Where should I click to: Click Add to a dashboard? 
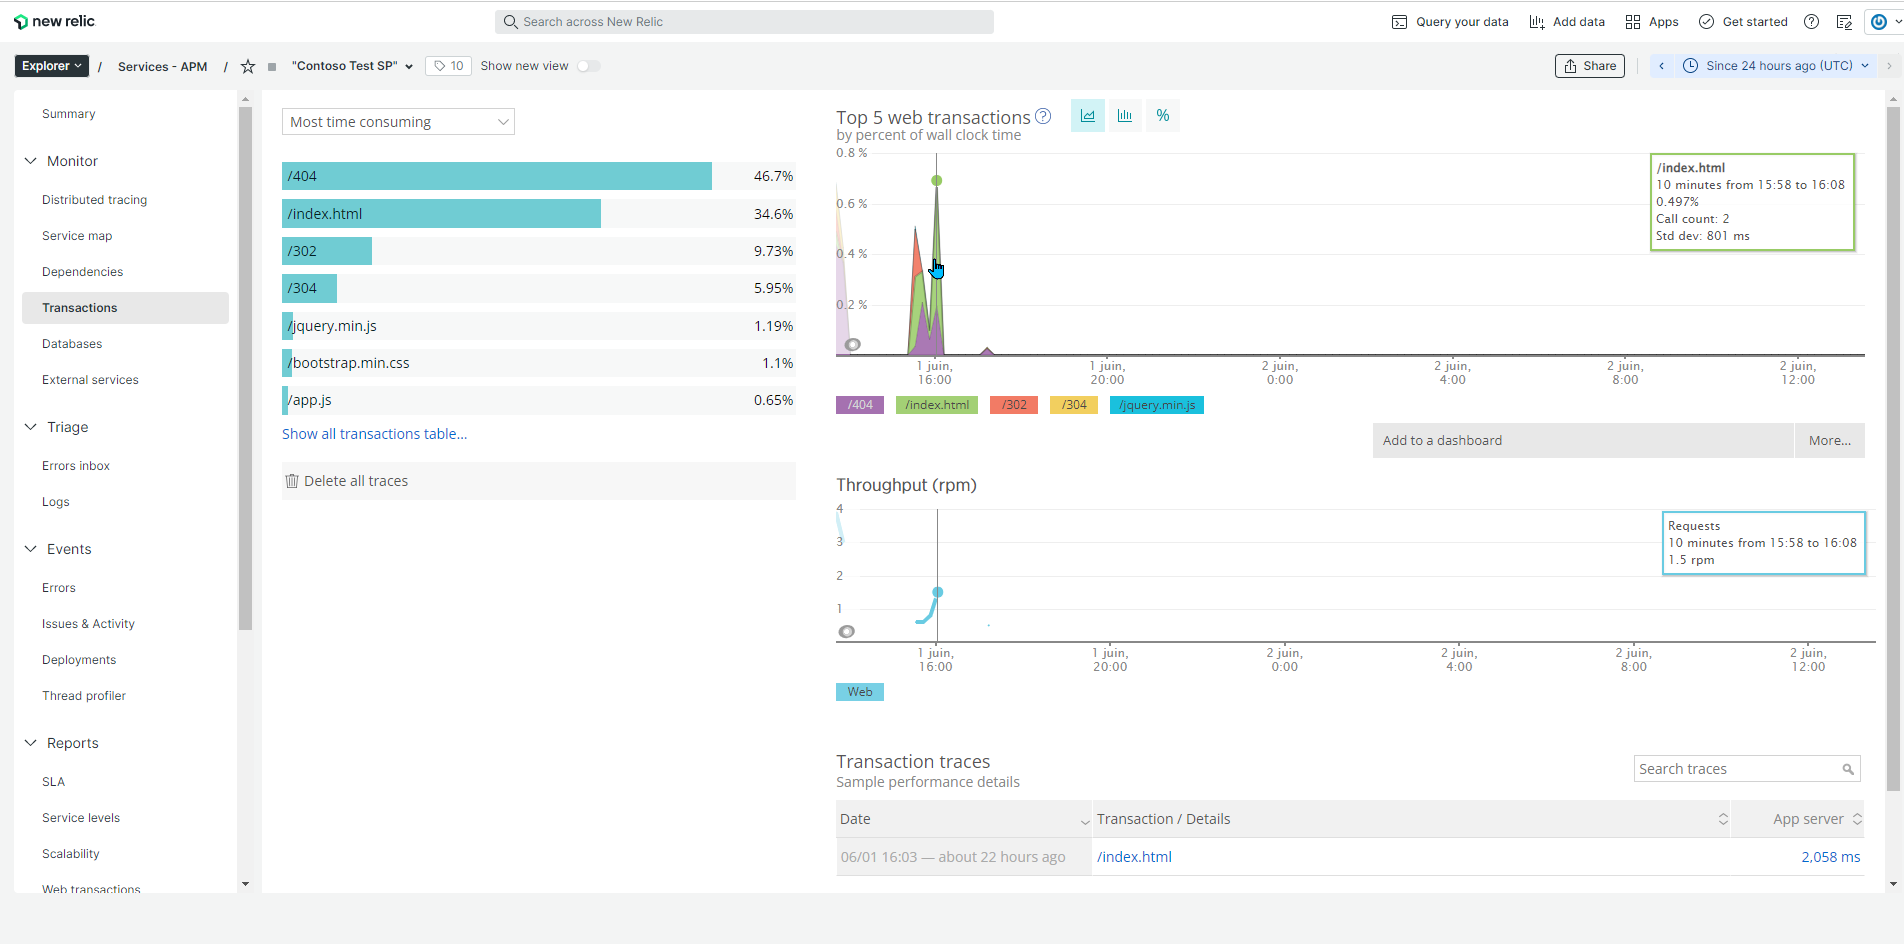tap(1582, 441)
